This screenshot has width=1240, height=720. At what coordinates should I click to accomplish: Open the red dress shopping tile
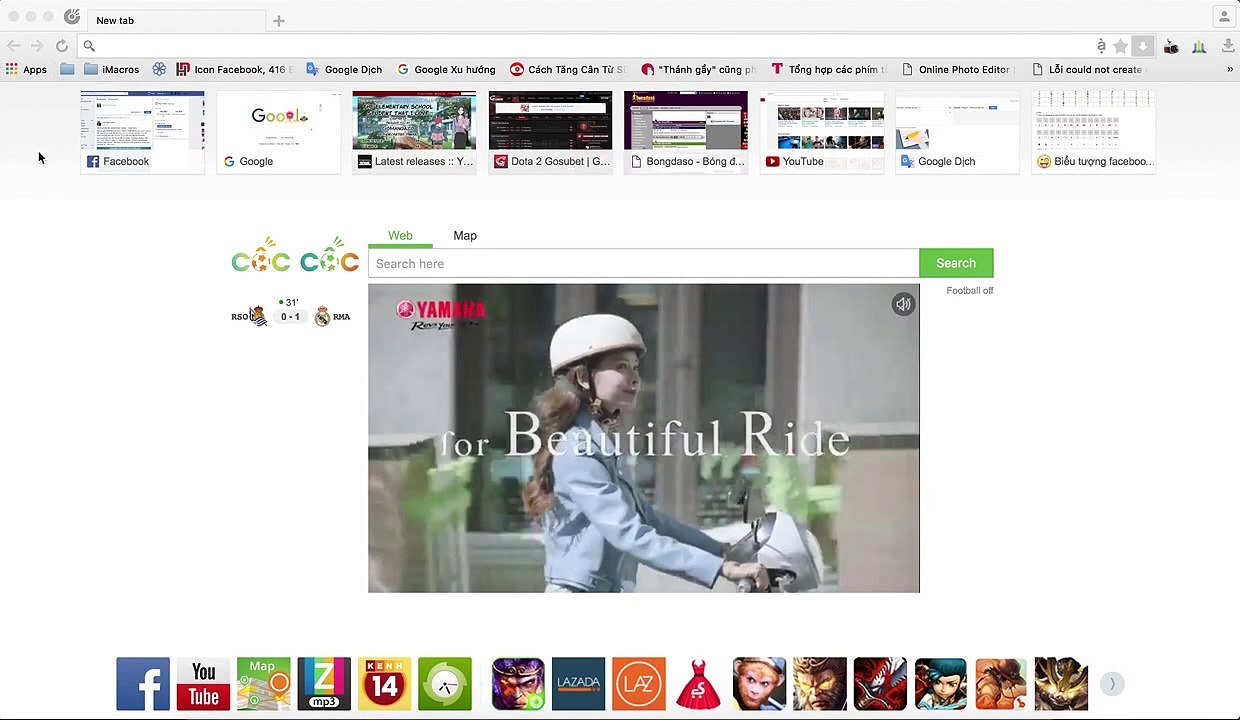click(699, 684)
